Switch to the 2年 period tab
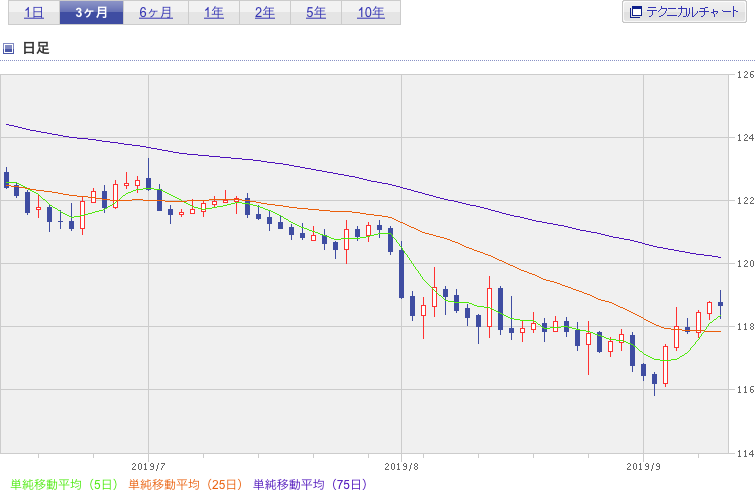 265,13
